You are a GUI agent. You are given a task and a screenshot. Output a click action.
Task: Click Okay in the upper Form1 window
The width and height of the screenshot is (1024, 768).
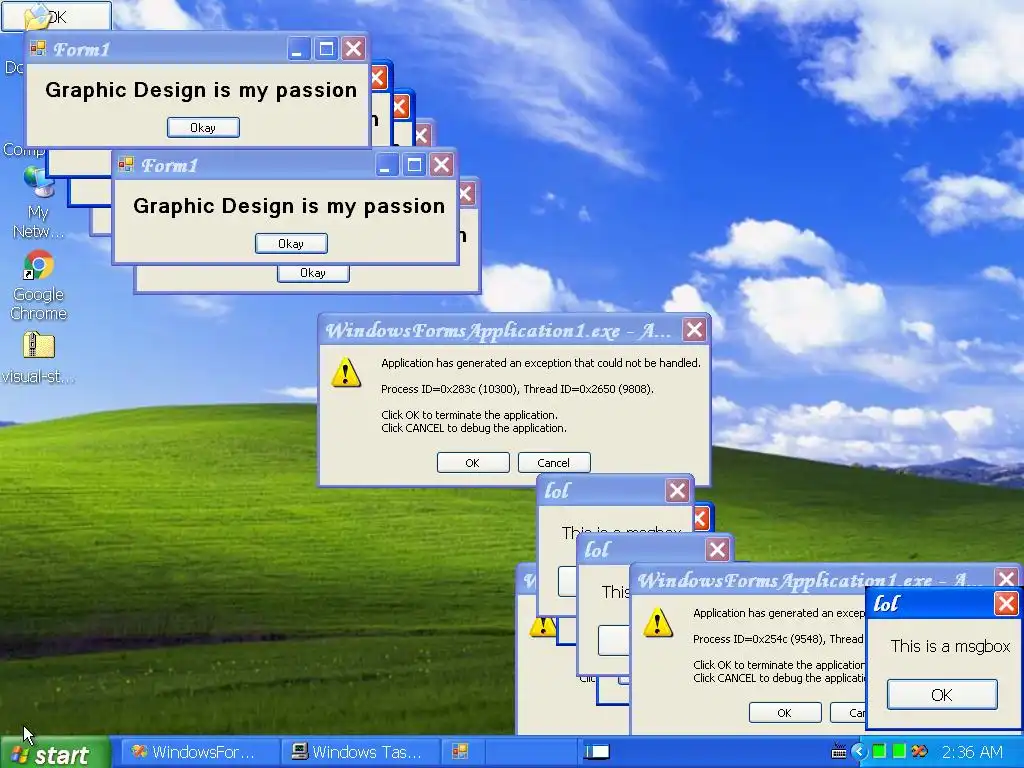203,127
